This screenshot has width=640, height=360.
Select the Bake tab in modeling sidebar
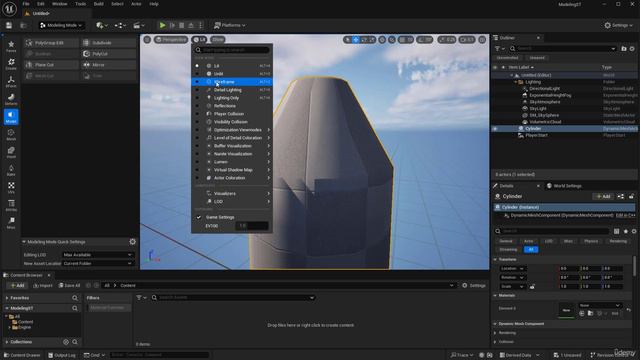click(x=11, y=170)
